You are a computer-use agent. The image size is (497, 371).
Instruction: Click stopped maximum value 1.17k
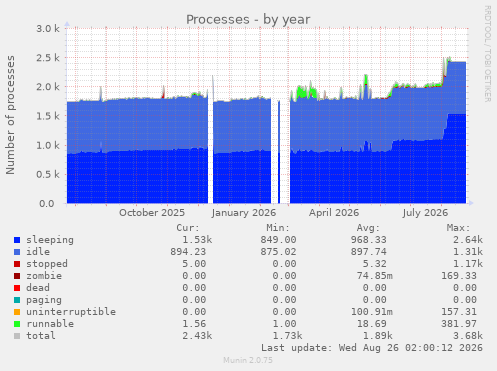468,264
